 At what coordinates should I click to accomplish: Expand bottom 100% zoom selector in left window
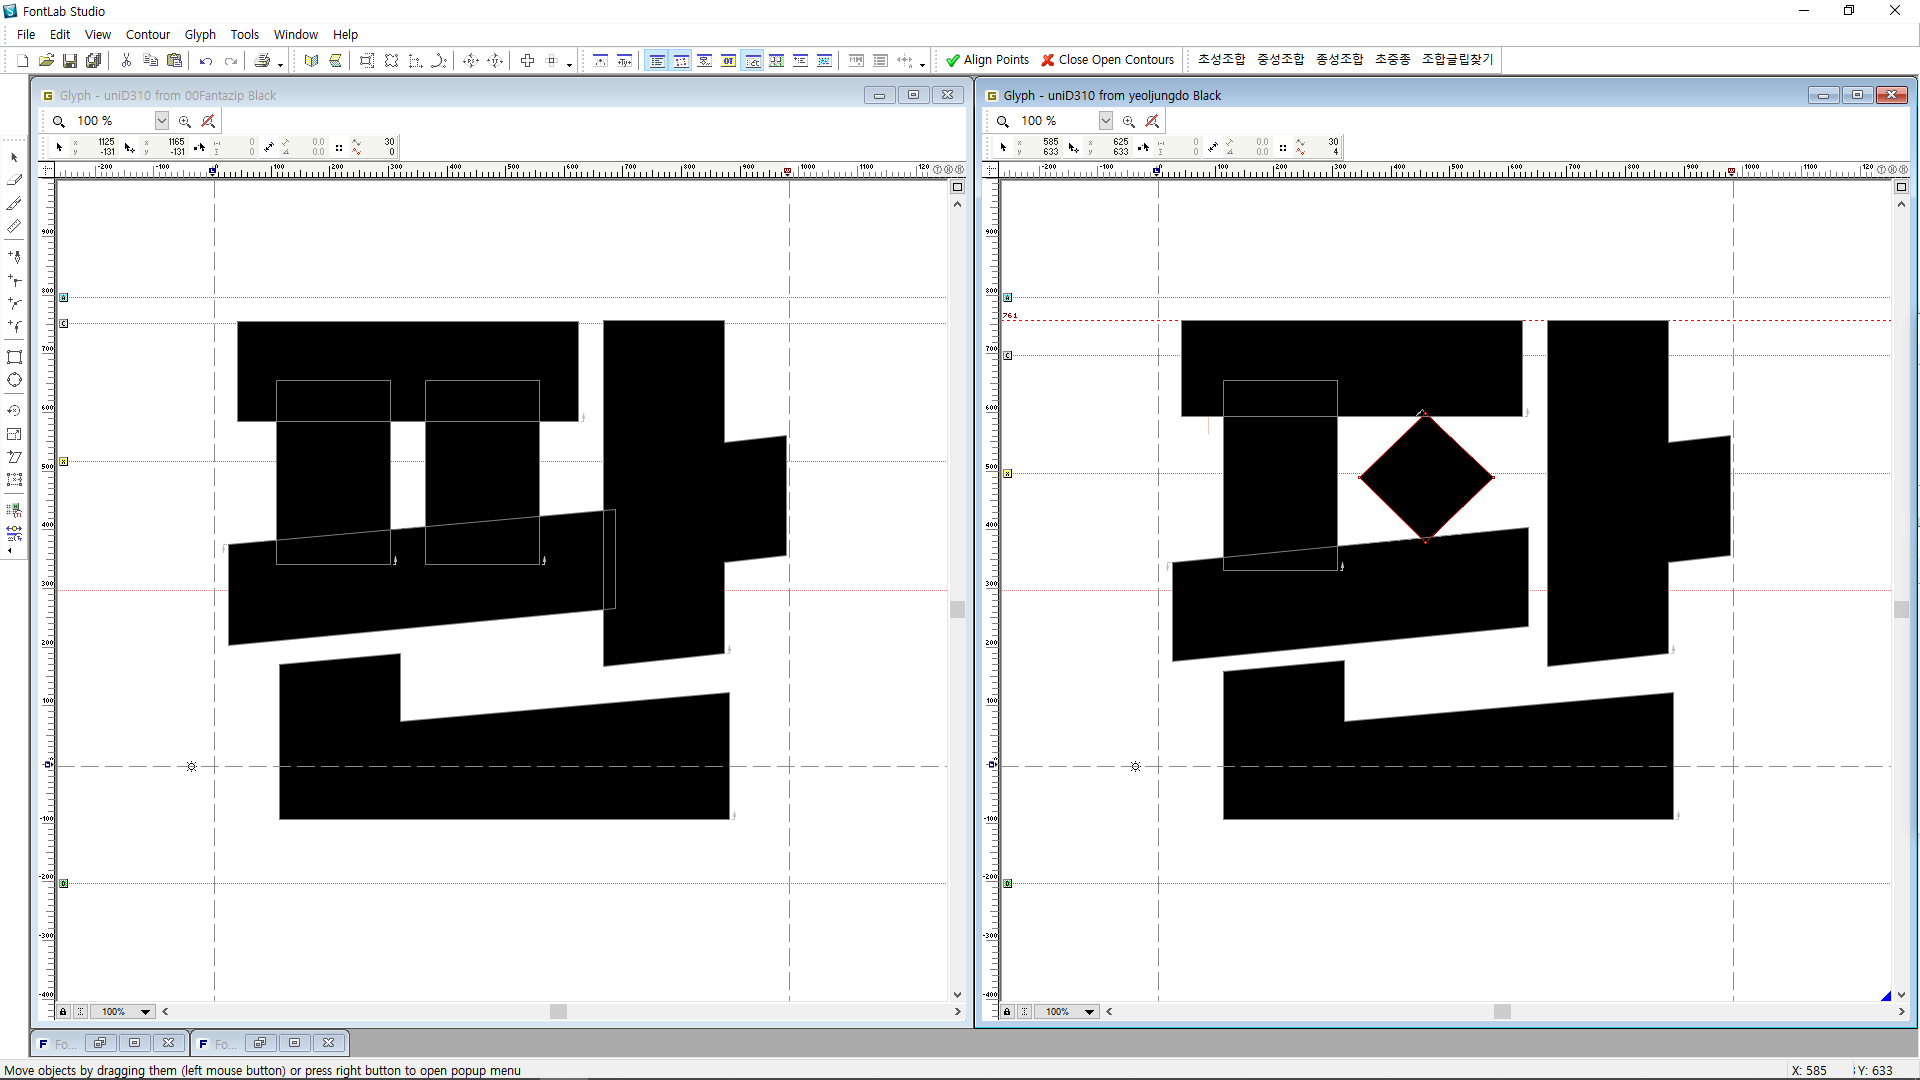coord(145,1012)
